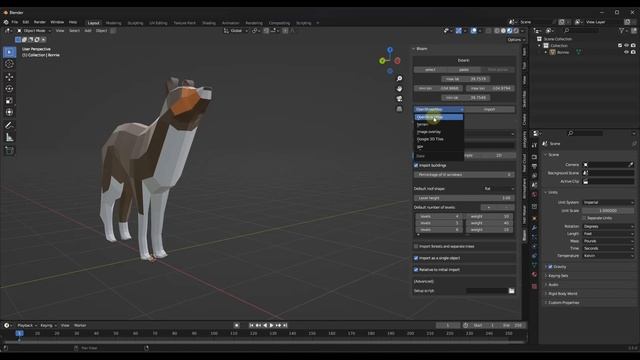Click the plus button for number of levels

489,207
